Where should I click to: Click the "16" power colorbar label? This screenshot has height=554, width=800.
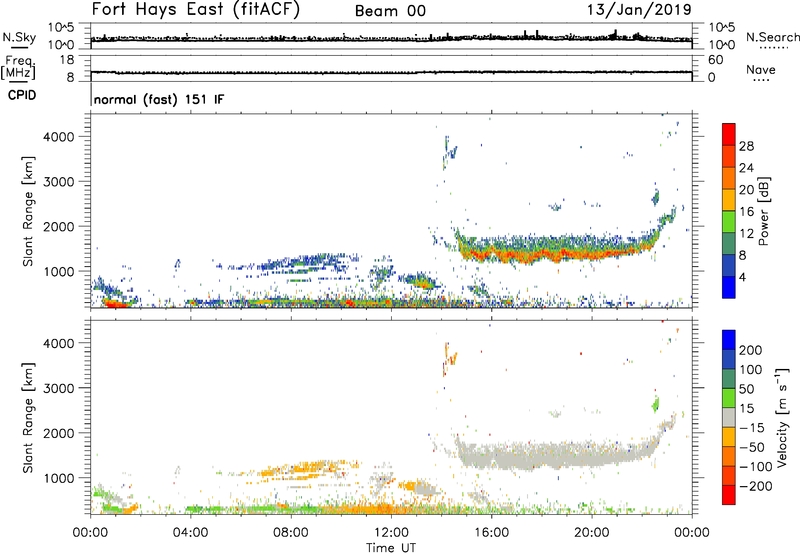pyautogui.click(x=746, y=212)
